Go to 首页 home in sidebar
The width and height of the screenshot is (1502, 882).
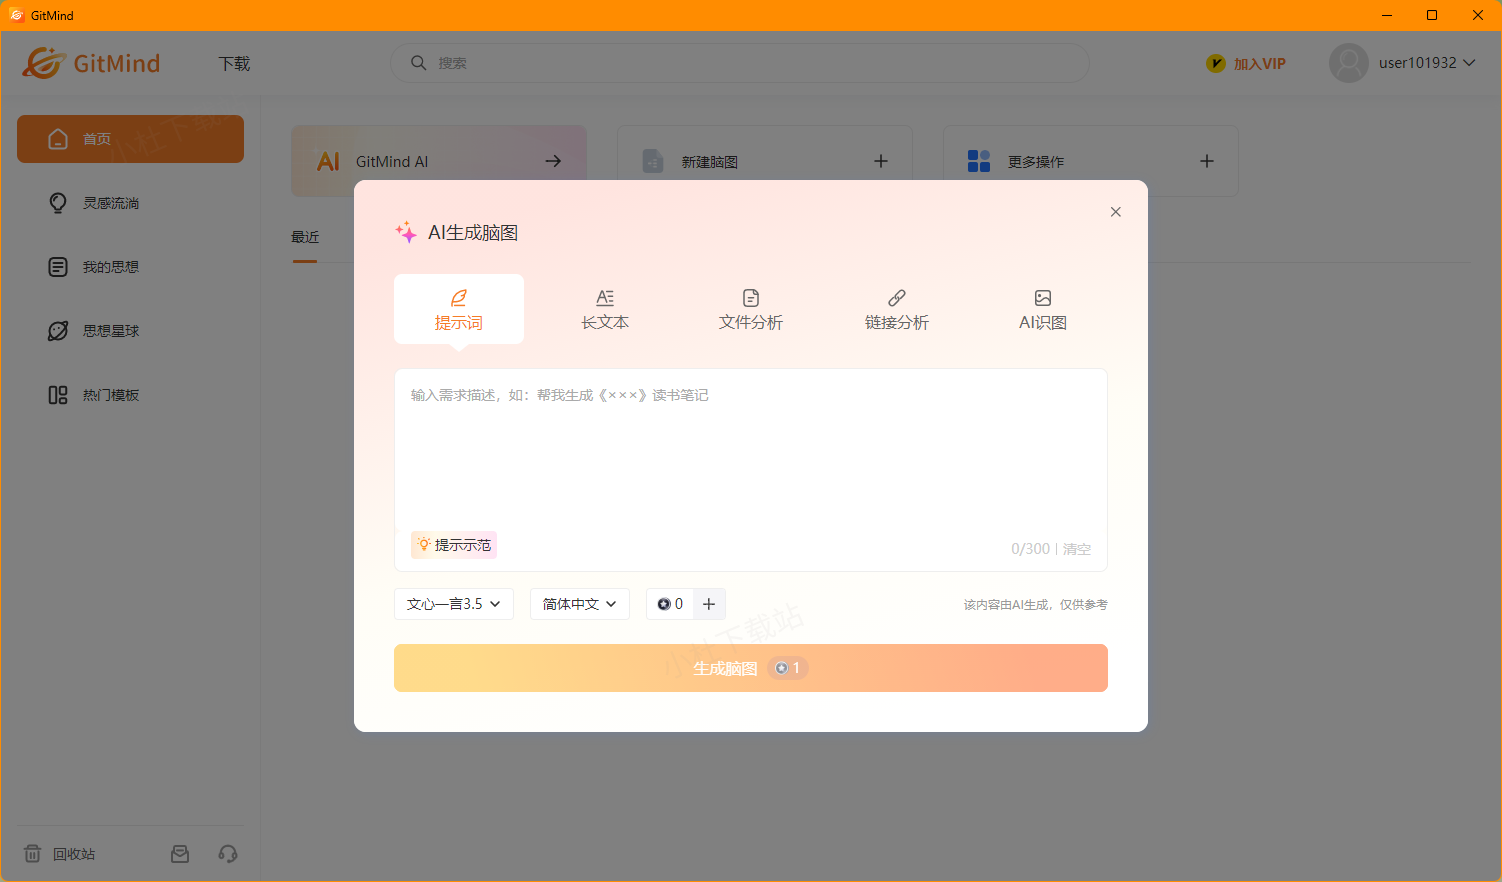click(130, 139)
